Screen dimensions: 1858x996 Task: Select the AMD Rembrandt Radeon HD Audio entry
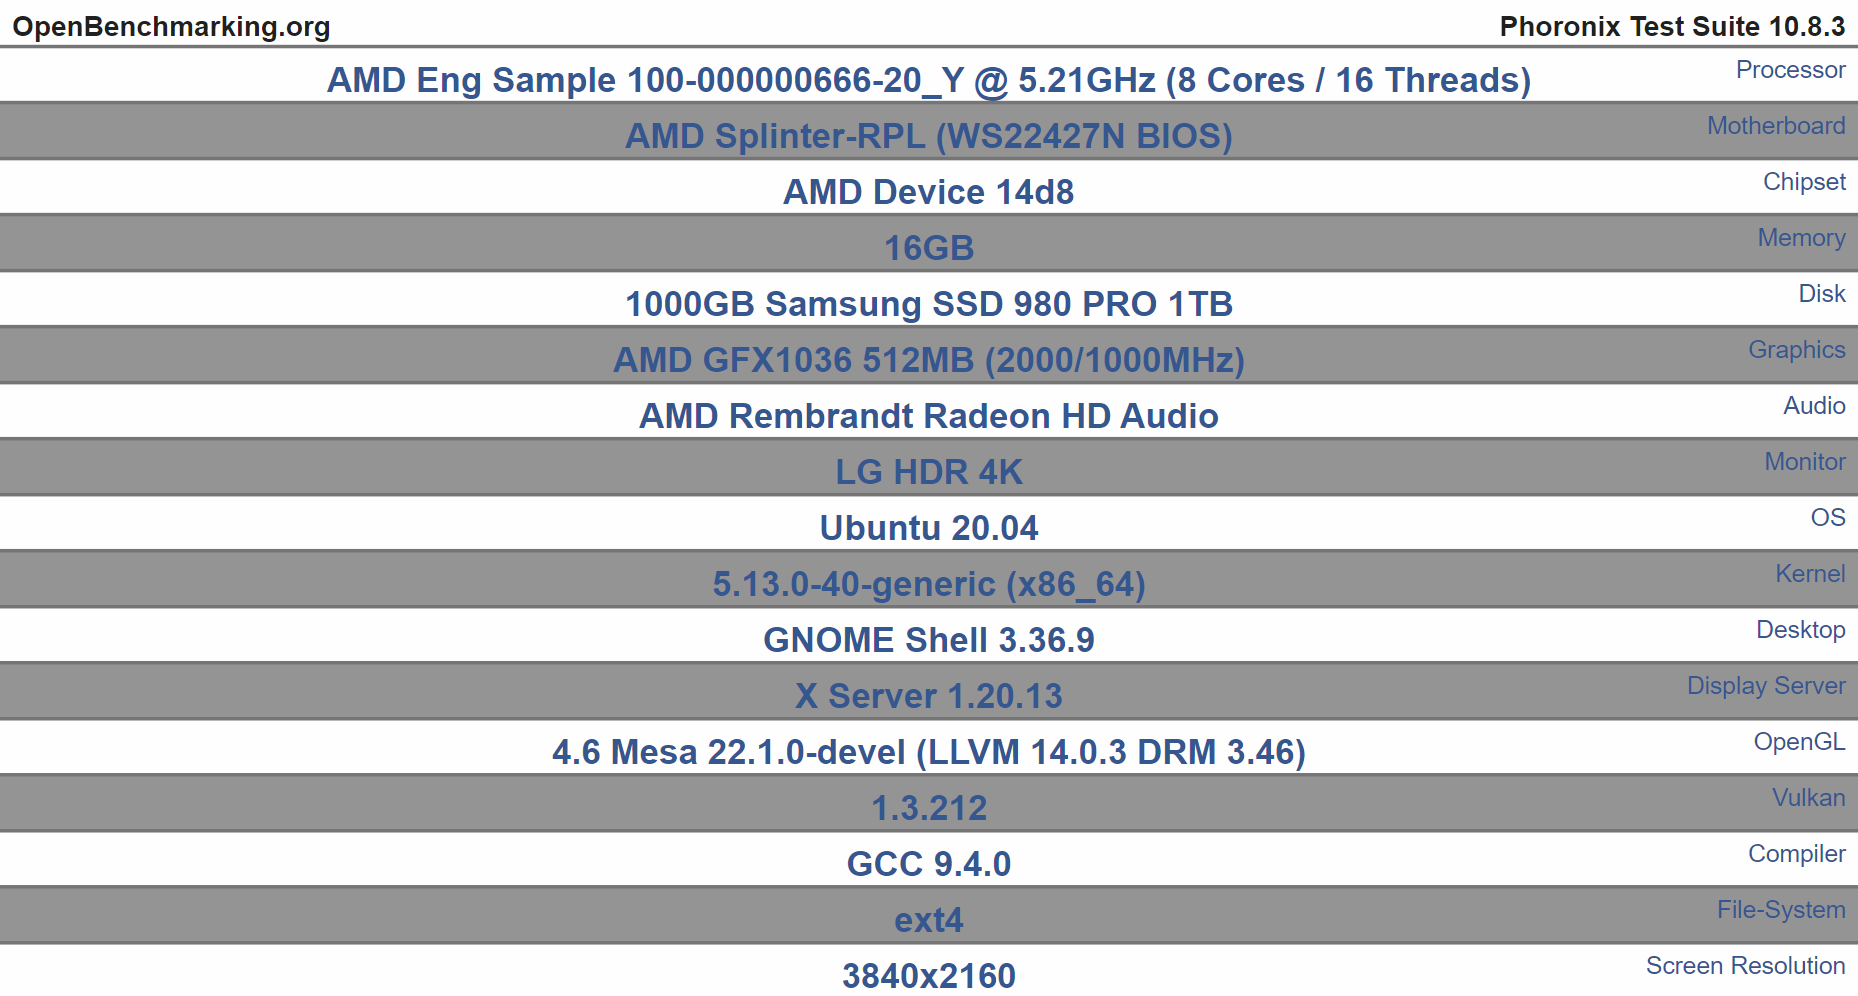click(929, 416)
